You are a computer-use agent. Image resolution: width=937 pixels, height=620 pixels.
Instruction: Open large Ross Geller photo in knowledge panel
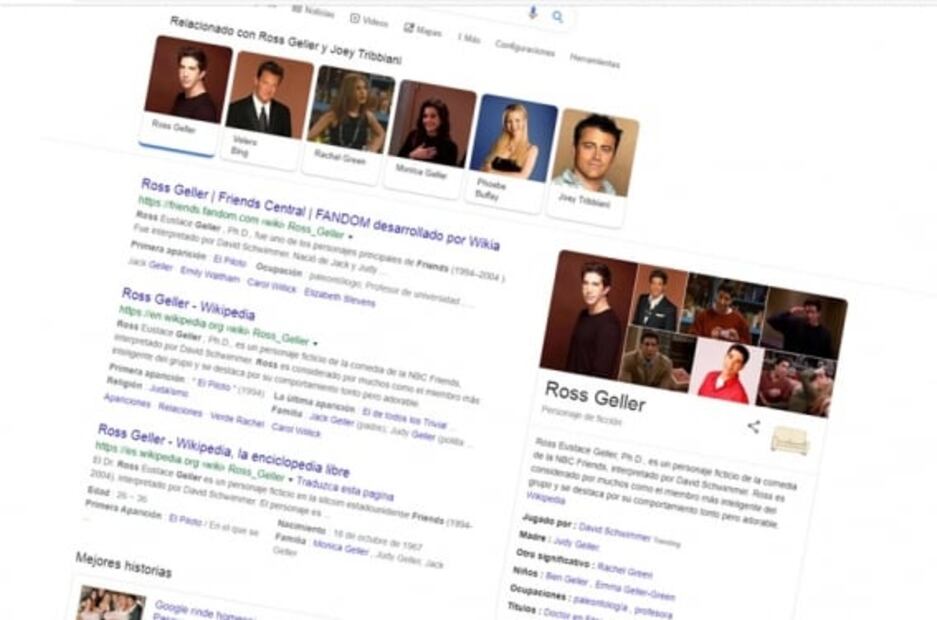588,314
